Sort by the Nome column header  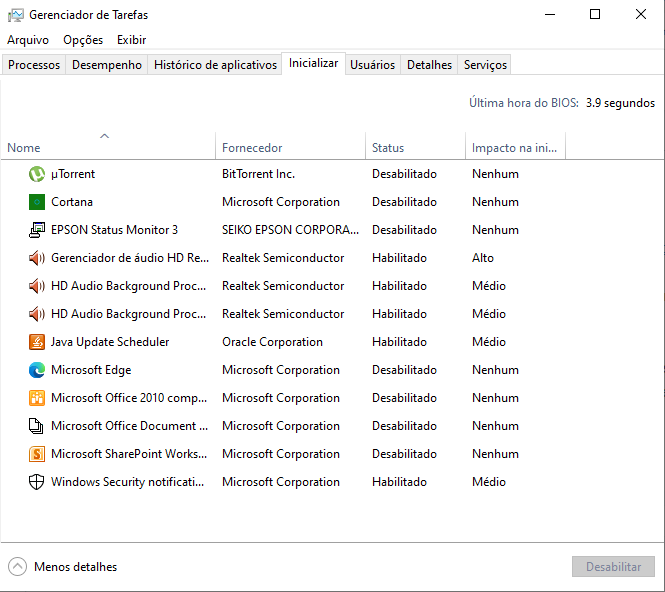coord(108,145)
